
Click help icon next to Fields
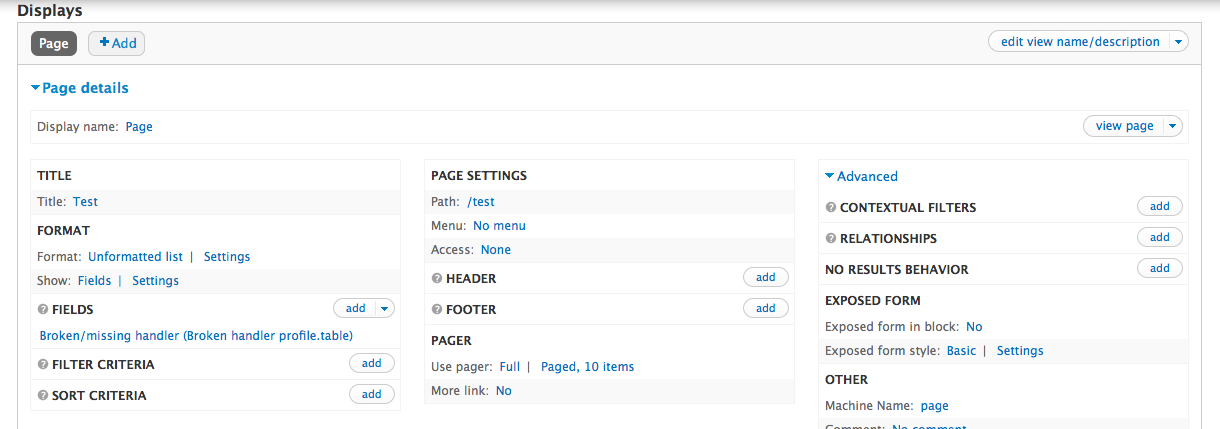tap(43, 310)
